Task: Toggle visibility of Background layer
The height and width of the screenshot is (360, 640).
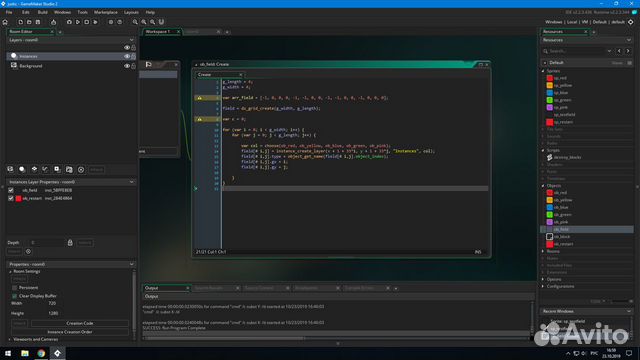Action: click(x=127, y=66)
